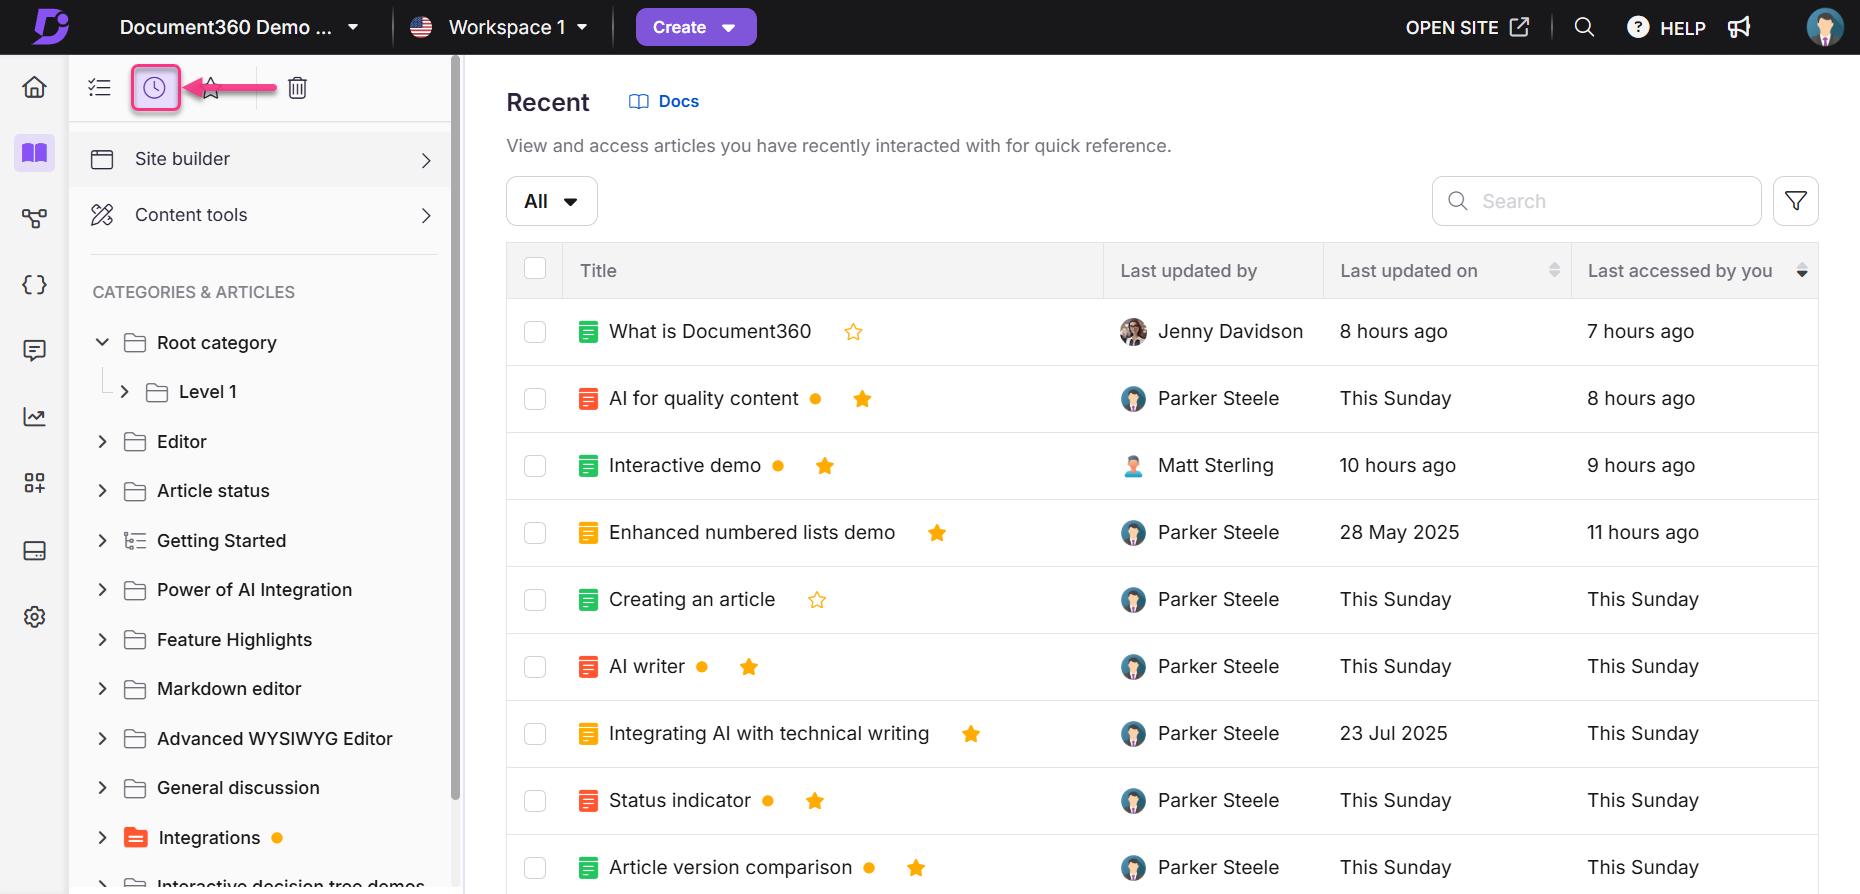Viewport: 1860px width, 894px height.
Task: Click the HELP button
Action: (1666, 27)
